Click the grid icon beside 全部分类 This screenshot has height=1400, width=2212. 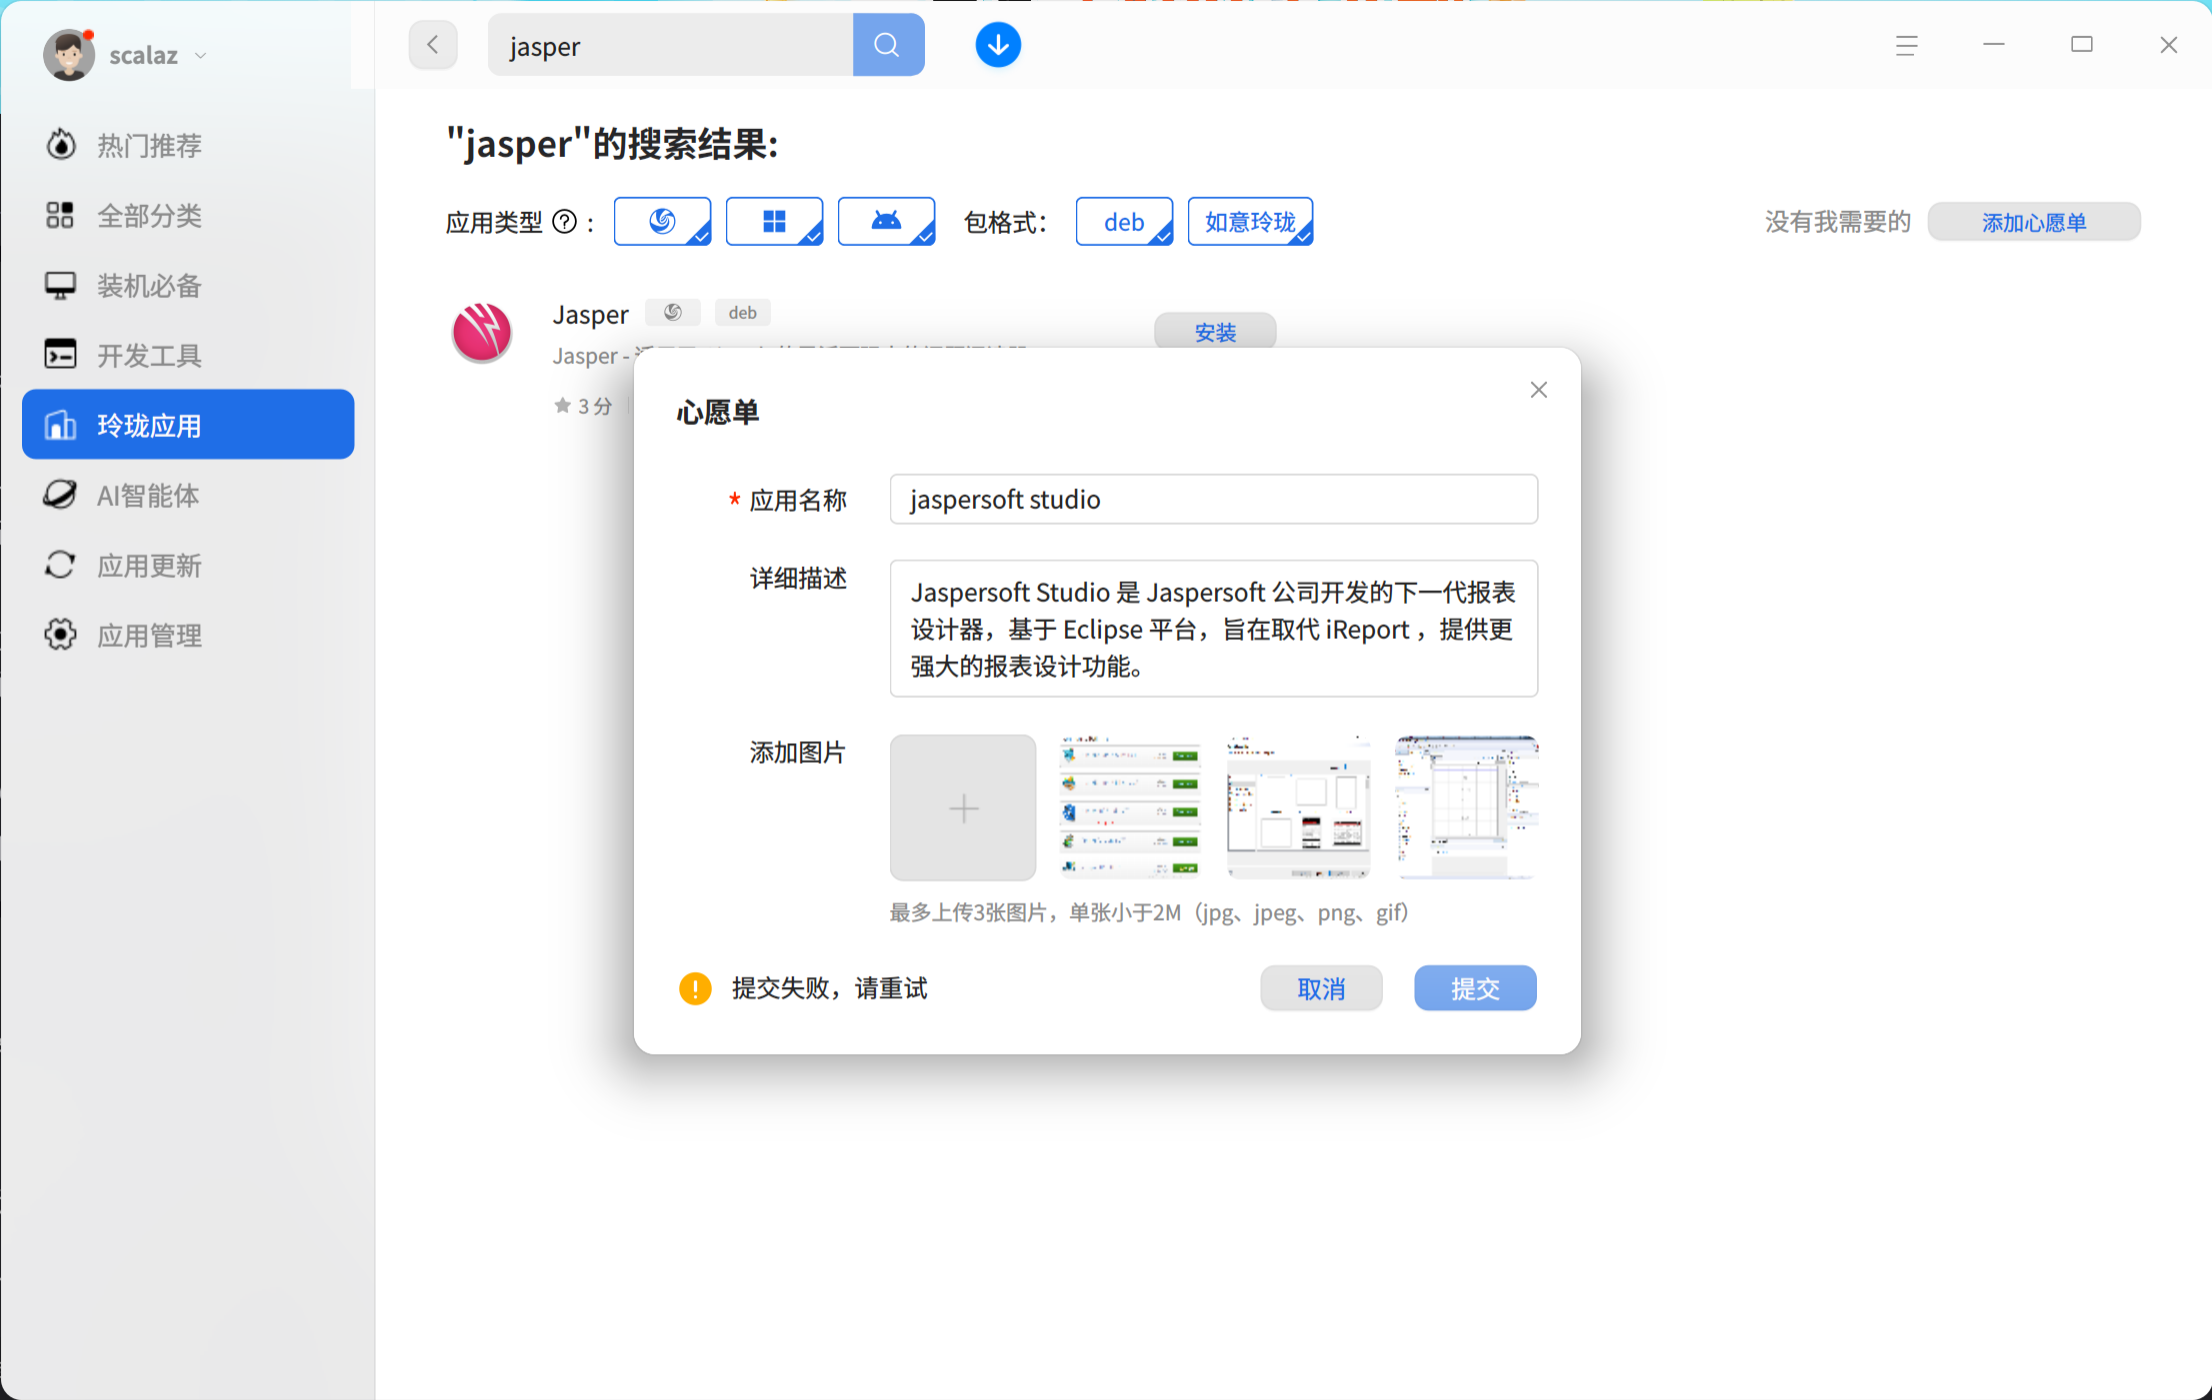pyautogui.click(x=60, y=215)
